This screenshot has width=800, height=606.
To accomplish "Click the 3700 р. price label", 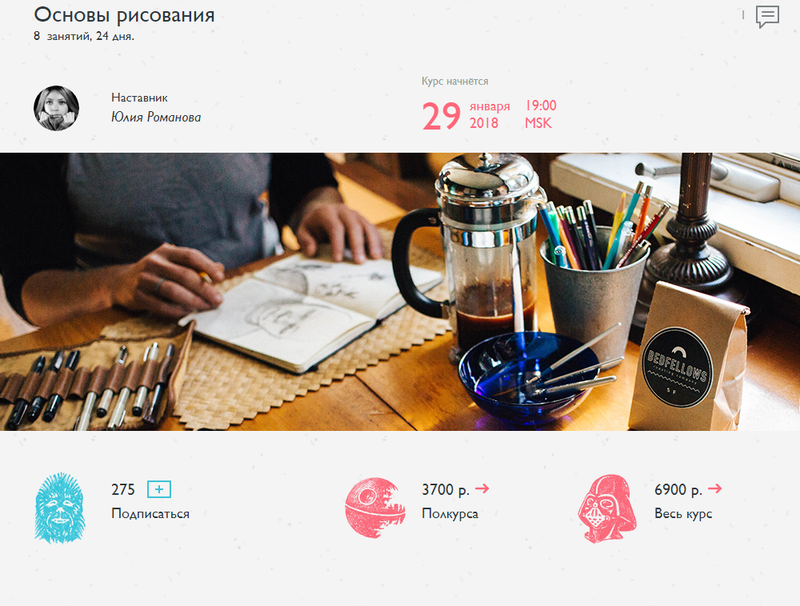I will pos(445,490).
